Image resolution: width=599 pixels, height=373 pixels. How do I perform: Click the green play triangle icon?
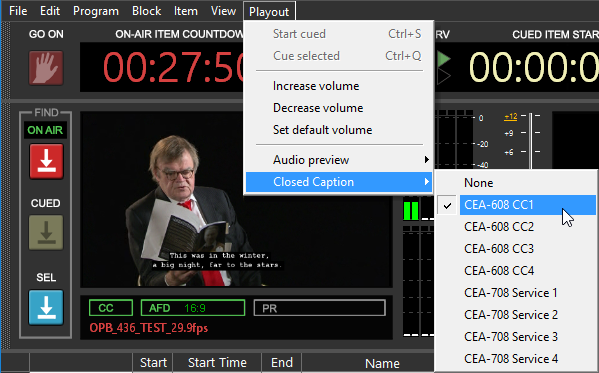point(444,59)
